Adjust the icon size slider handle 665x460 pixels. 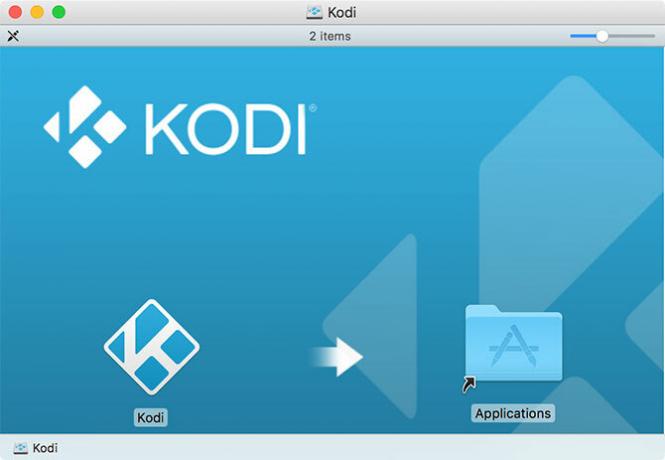click(602, 36)
